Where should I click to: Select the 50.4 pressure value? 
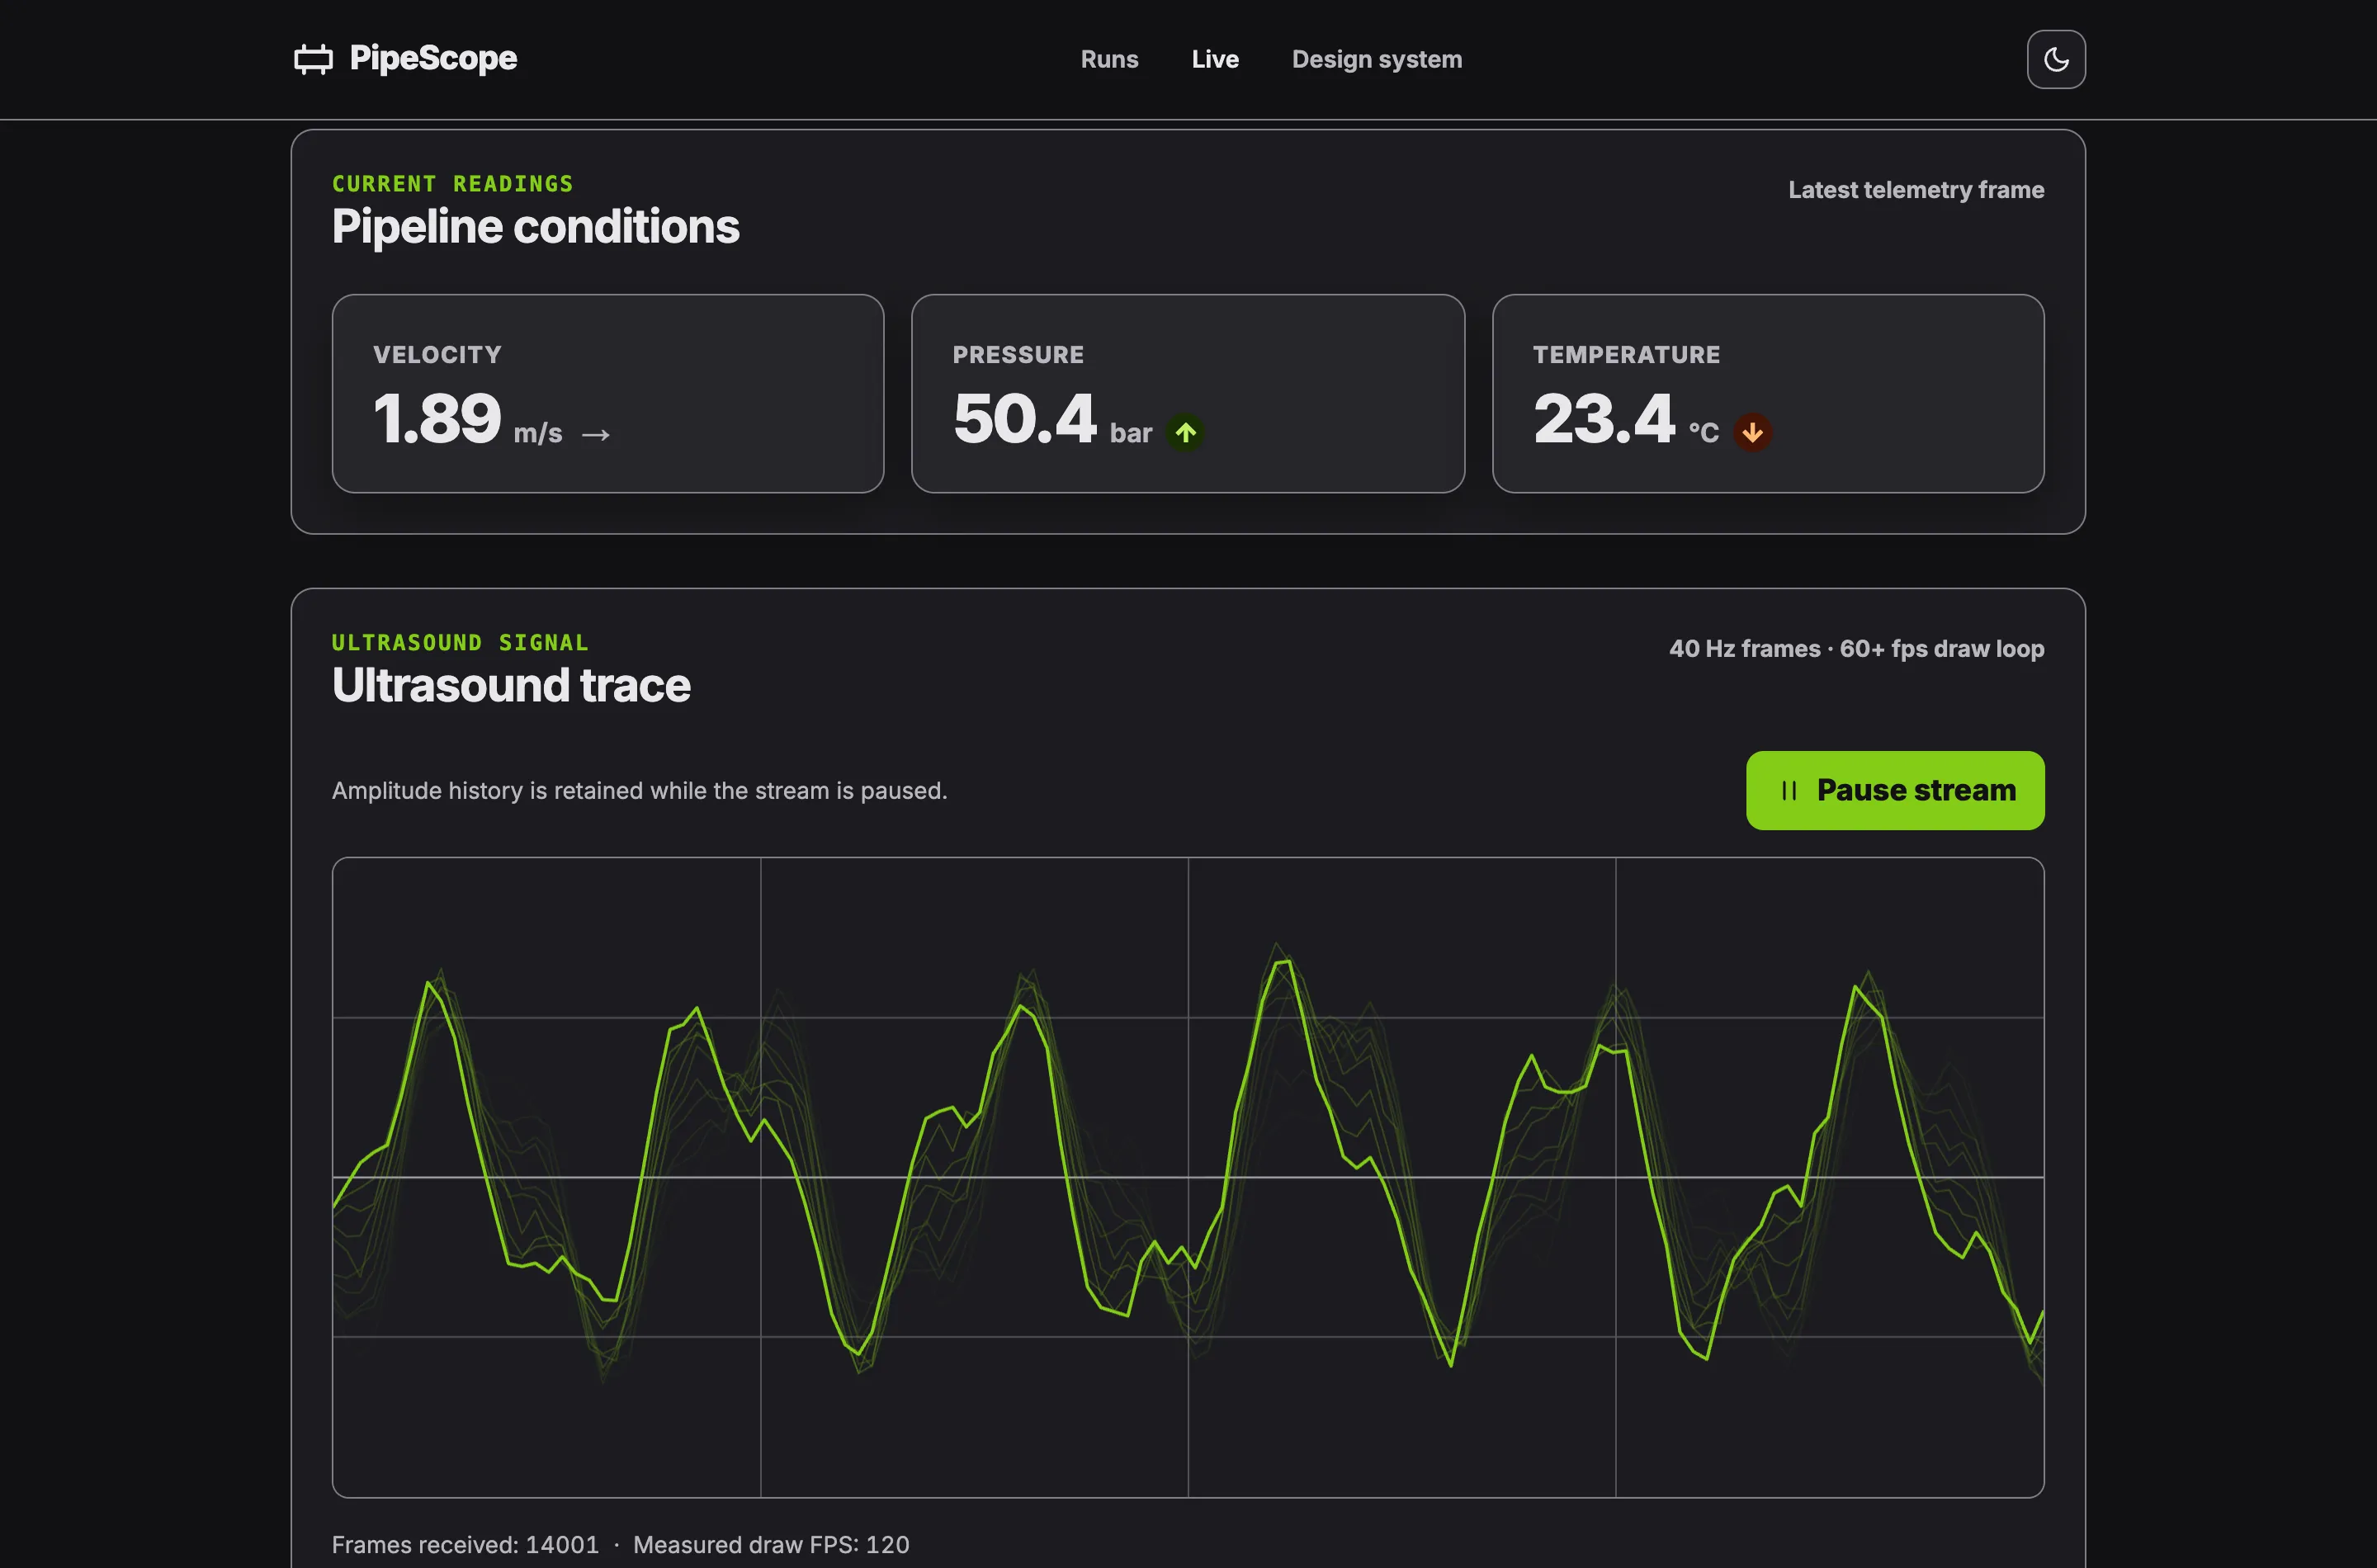click(1025, 418)
